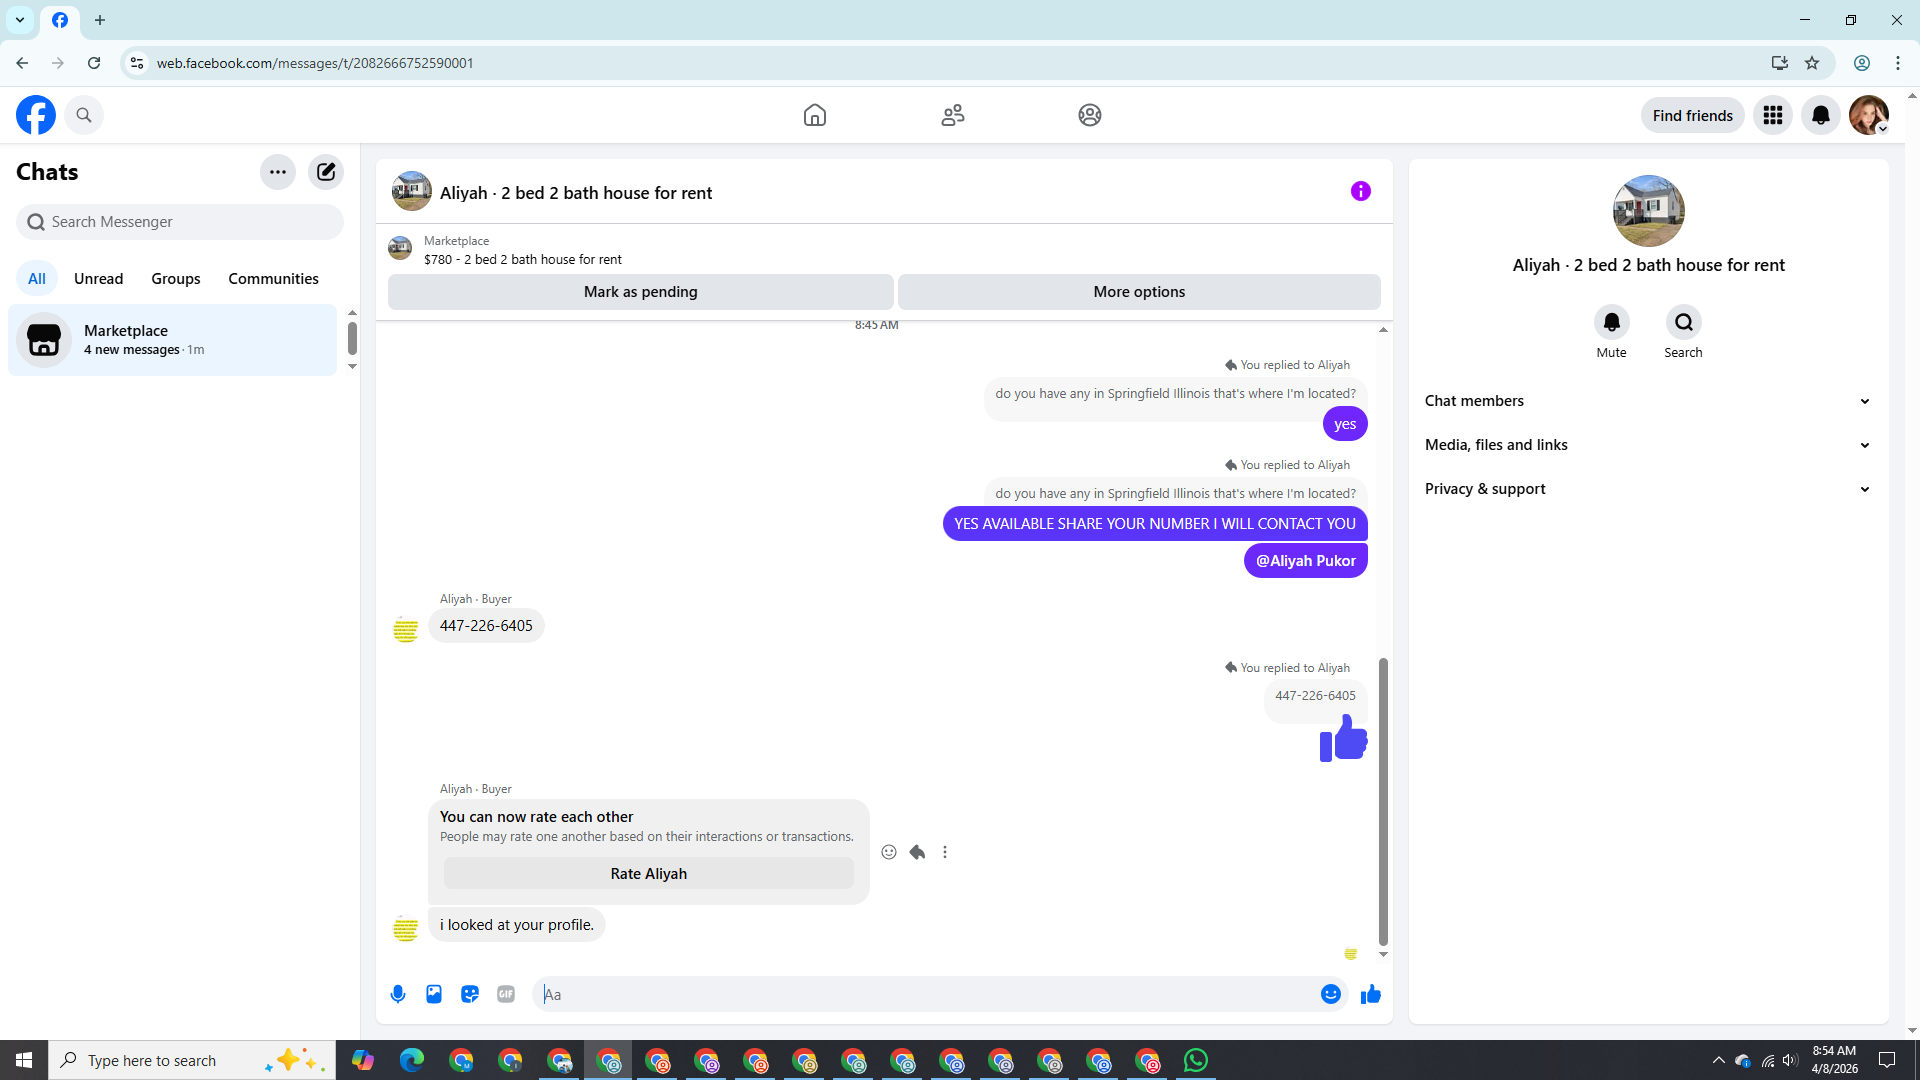Screen dimensions: 1920x1080
Task: Attach a photo using image icon
Action: pyautogui.click(x=434, y=994)
